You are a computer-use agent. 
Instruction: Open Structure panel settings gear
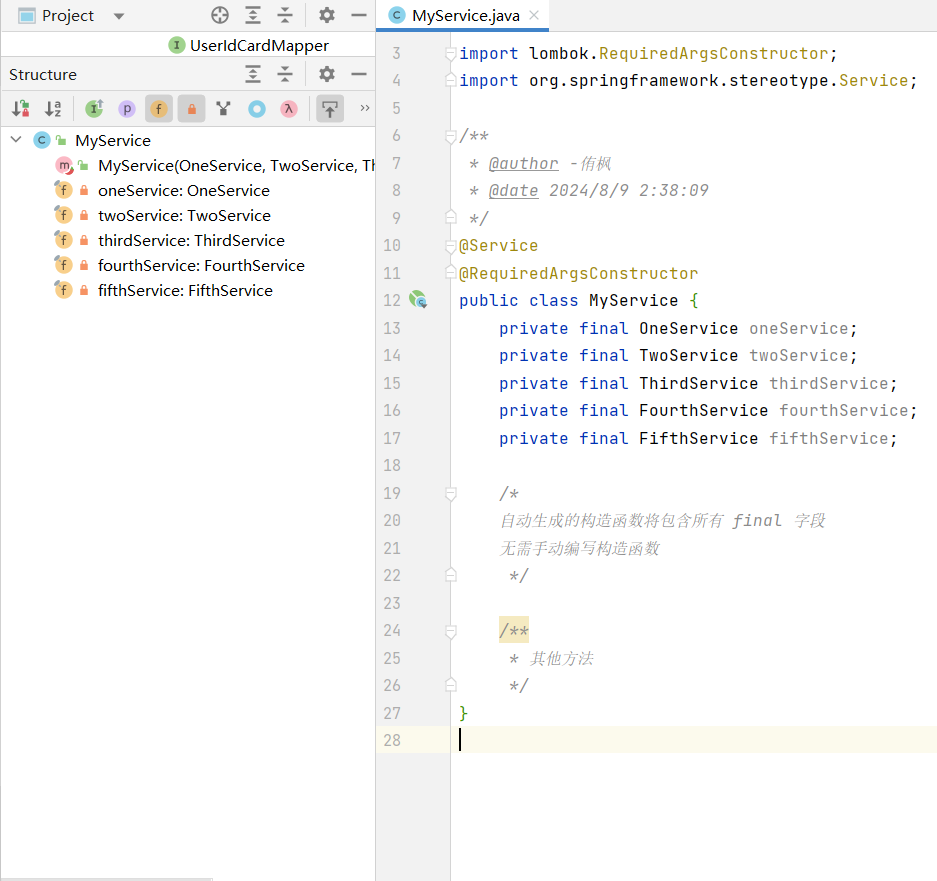(327, 74)
